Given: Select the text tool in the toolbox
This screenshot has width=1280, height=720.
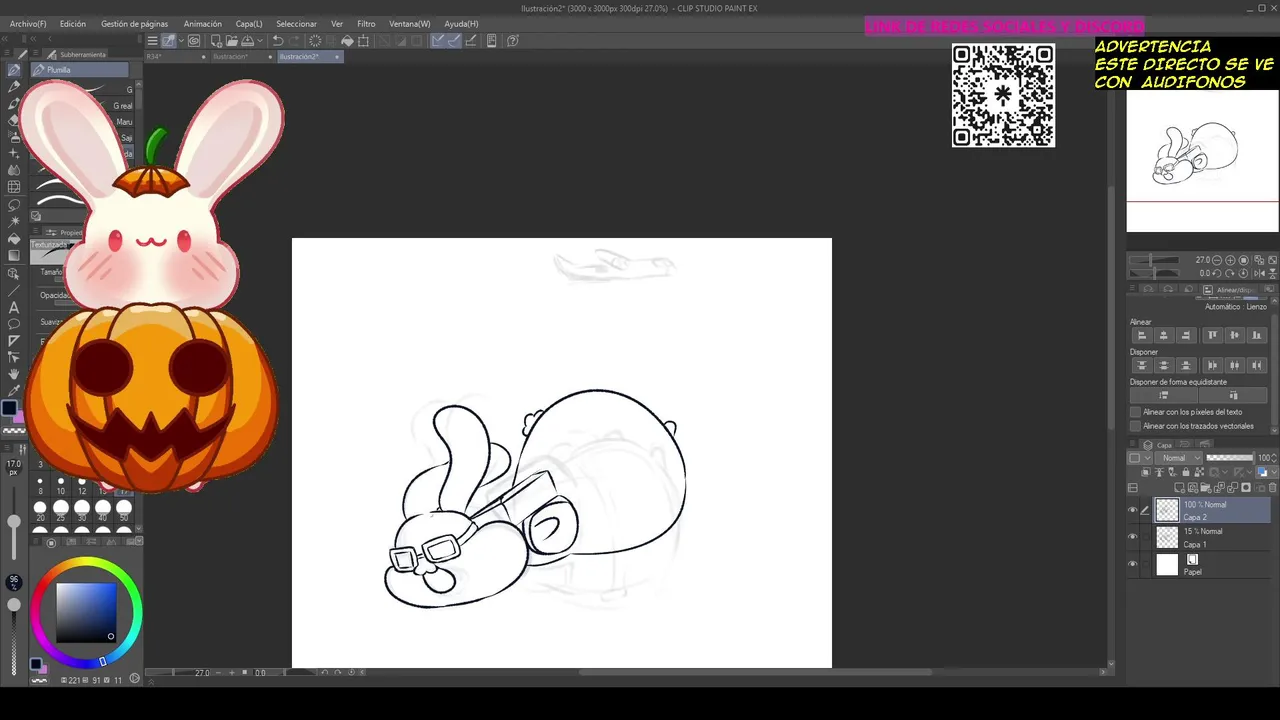Looking at the screenshot, I should click(14, 307).
